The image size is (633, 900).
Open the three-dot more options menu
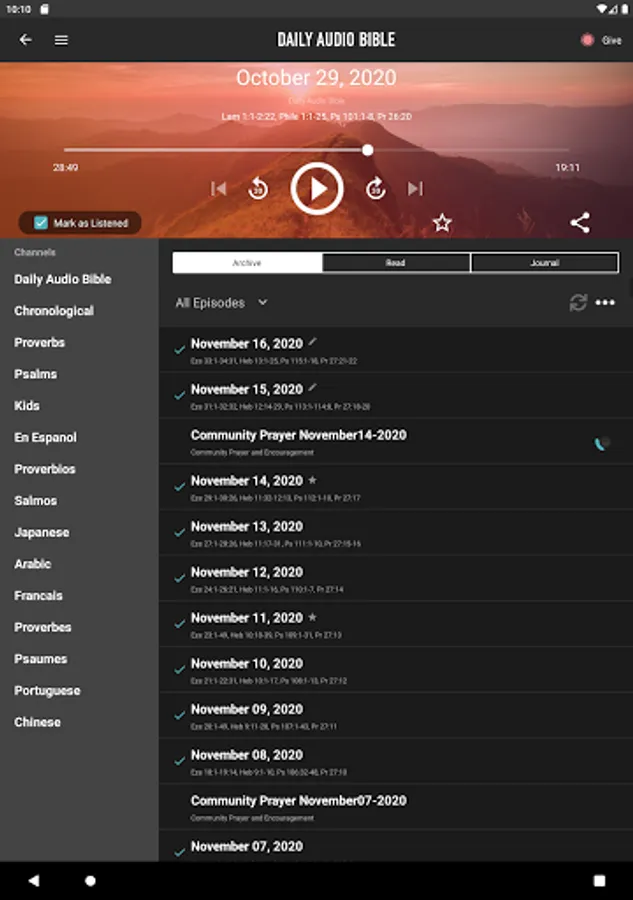pos(605,302)
